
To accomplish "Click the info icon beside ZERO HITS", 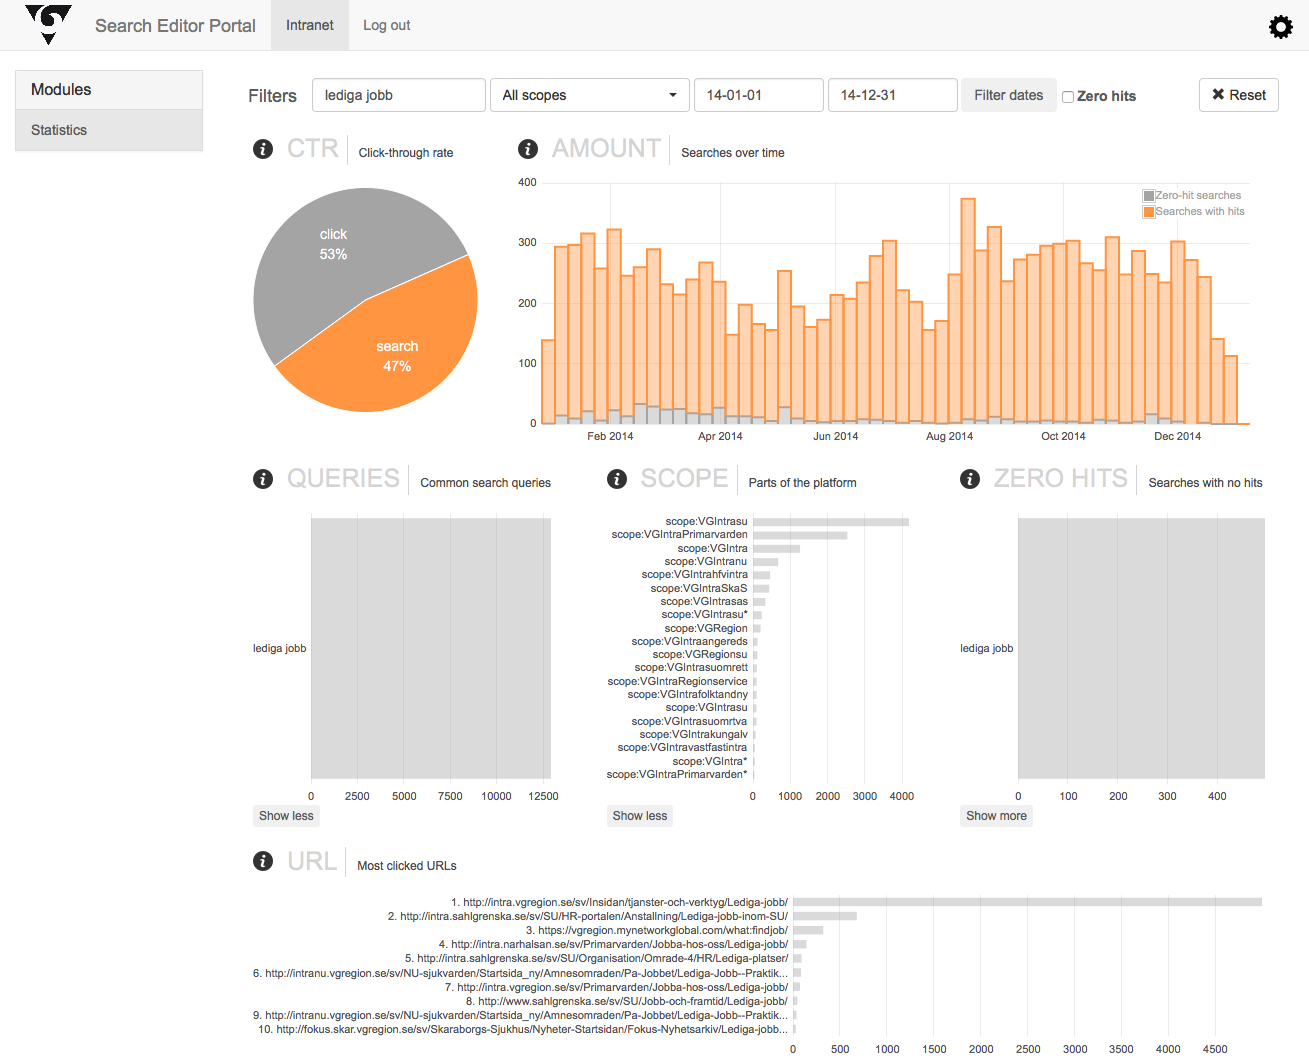I will point(970,479).
